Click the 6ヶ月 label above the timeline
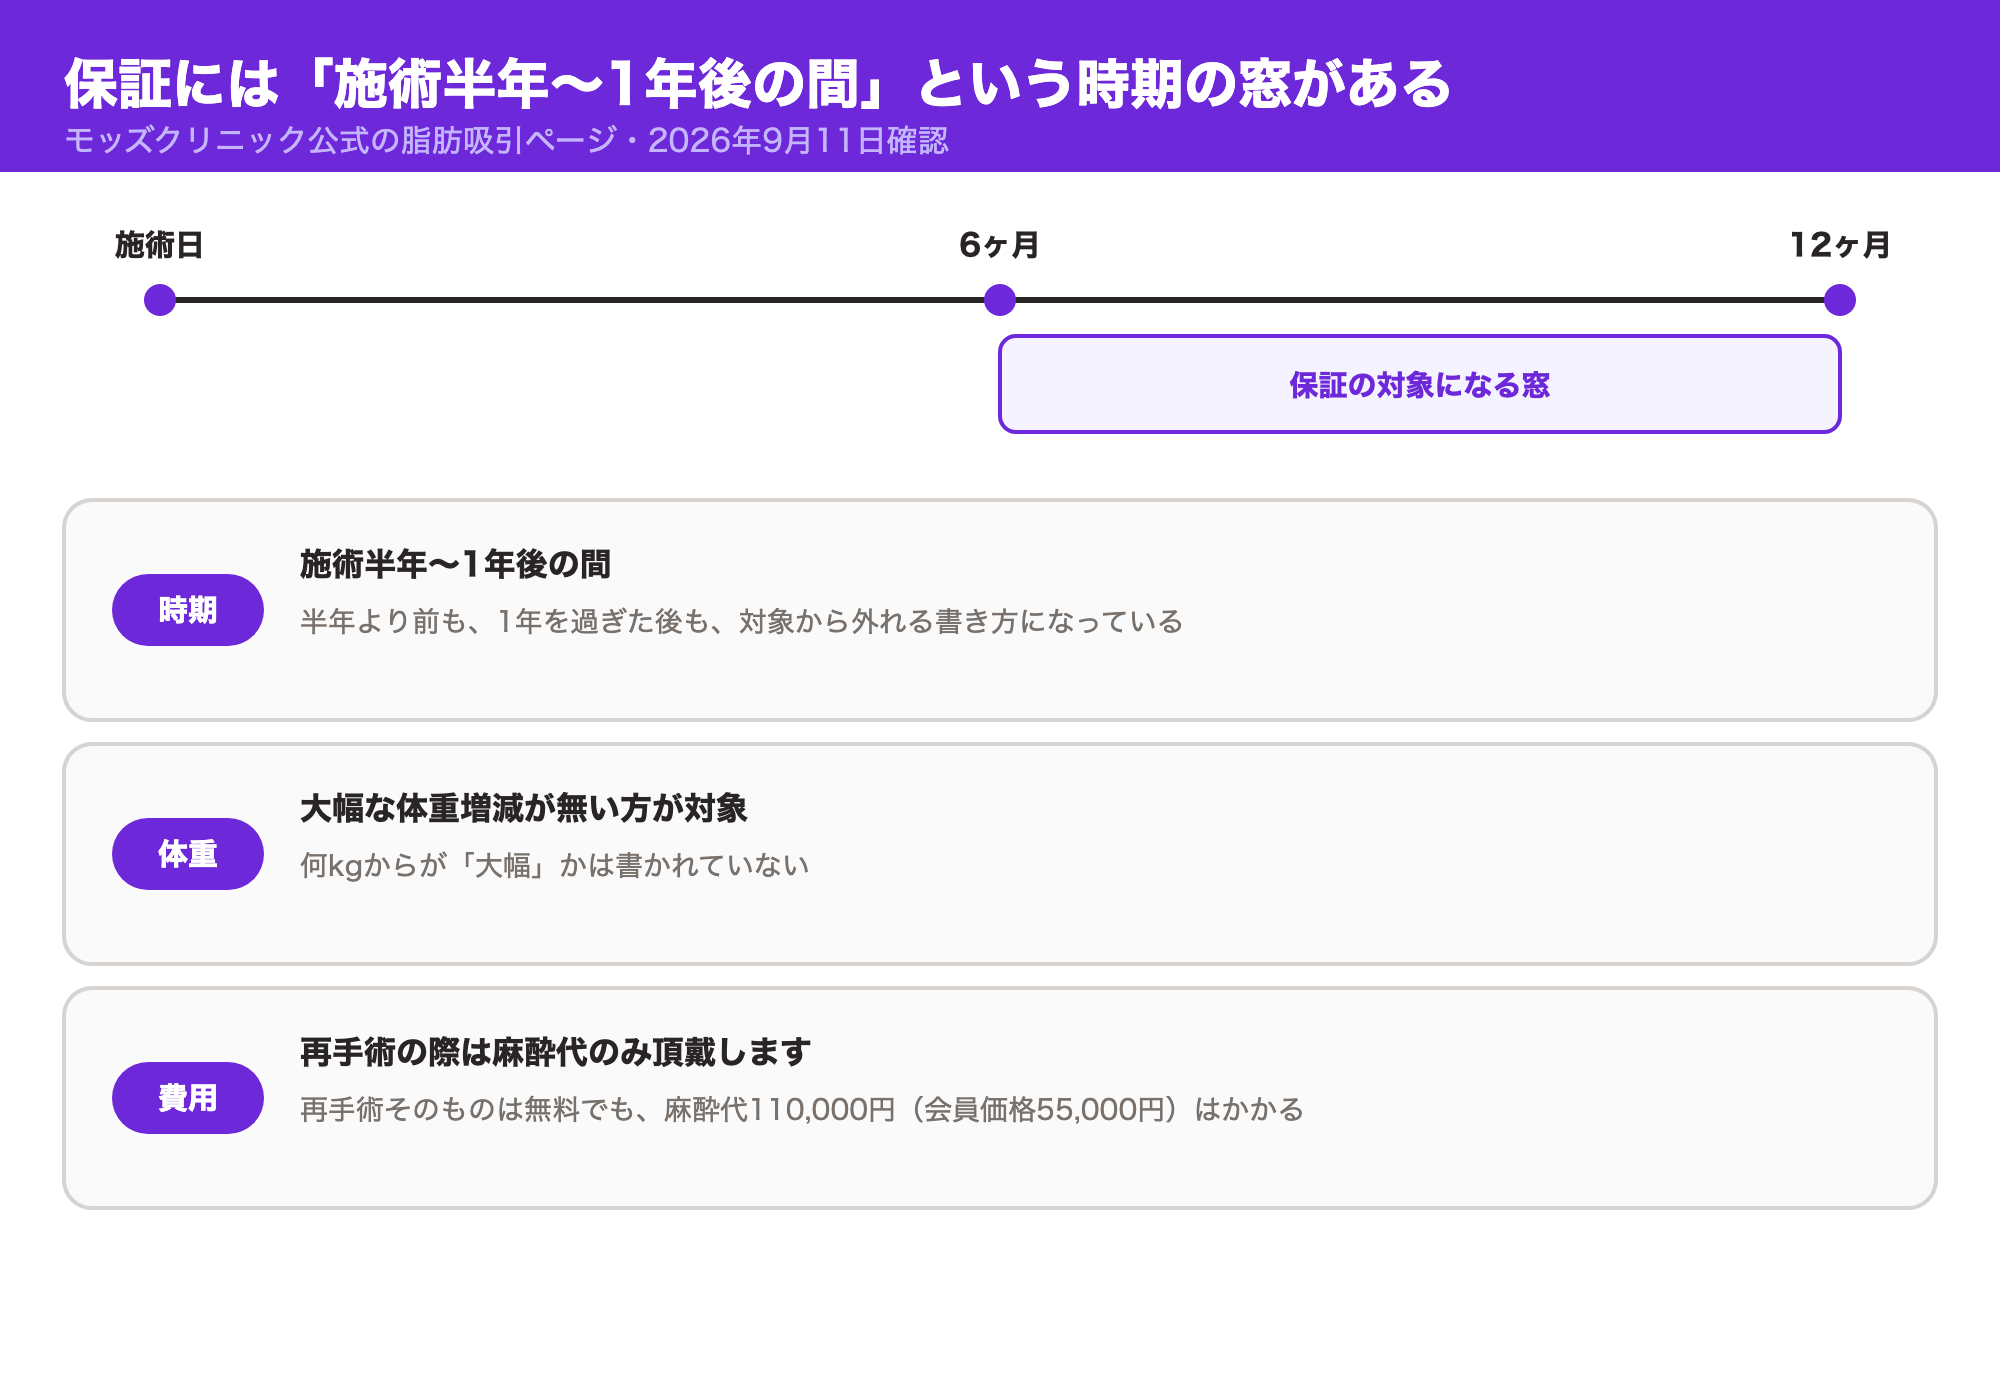This screenshot has height=1400, width=2000. [1000, 245]
